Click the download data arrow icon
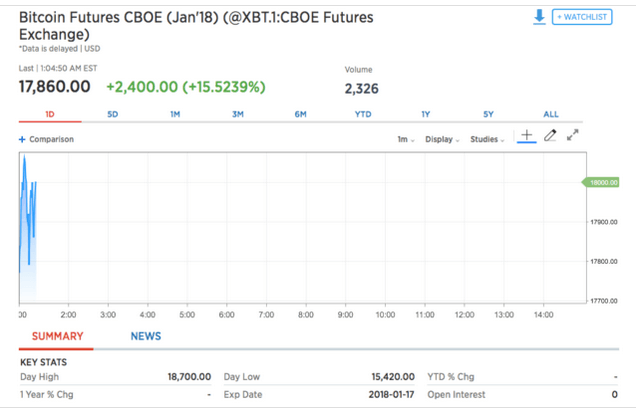This screenshot has width=636, height=408. (539, 17)
